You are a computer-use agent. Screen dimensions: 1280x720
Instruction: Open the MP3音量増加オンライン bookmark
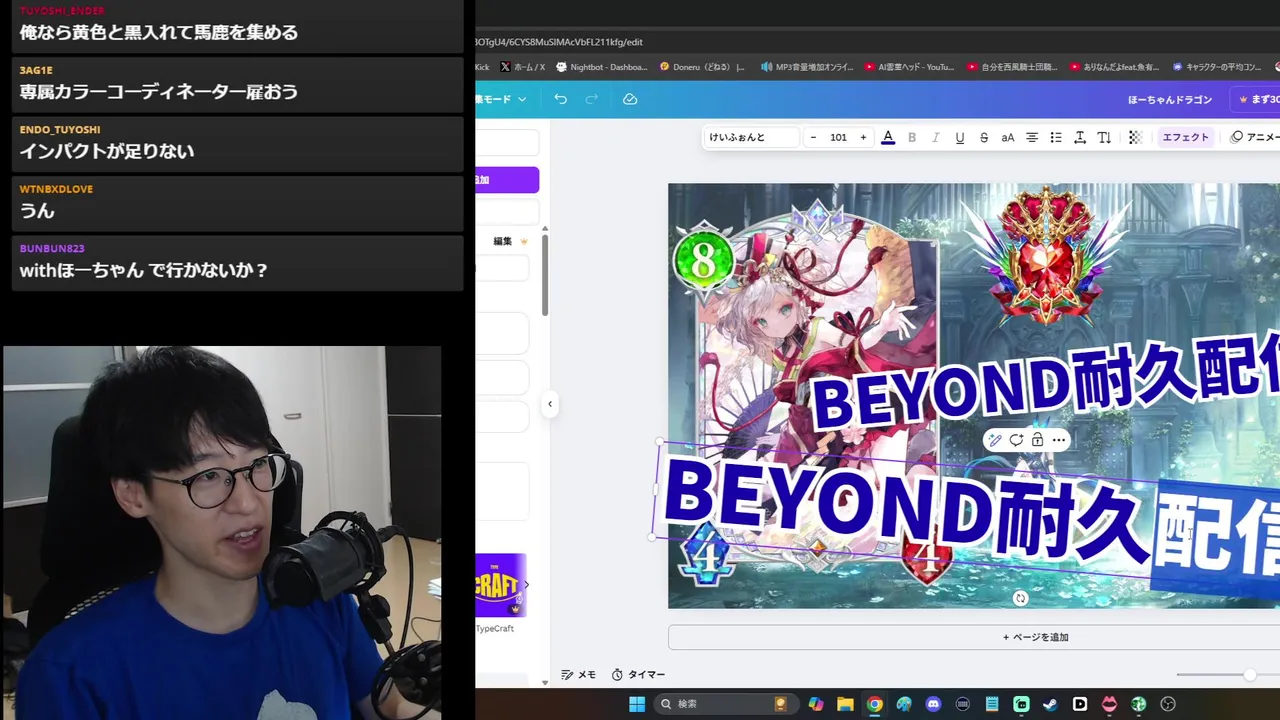pyautogui.click(x=807, y=67)
